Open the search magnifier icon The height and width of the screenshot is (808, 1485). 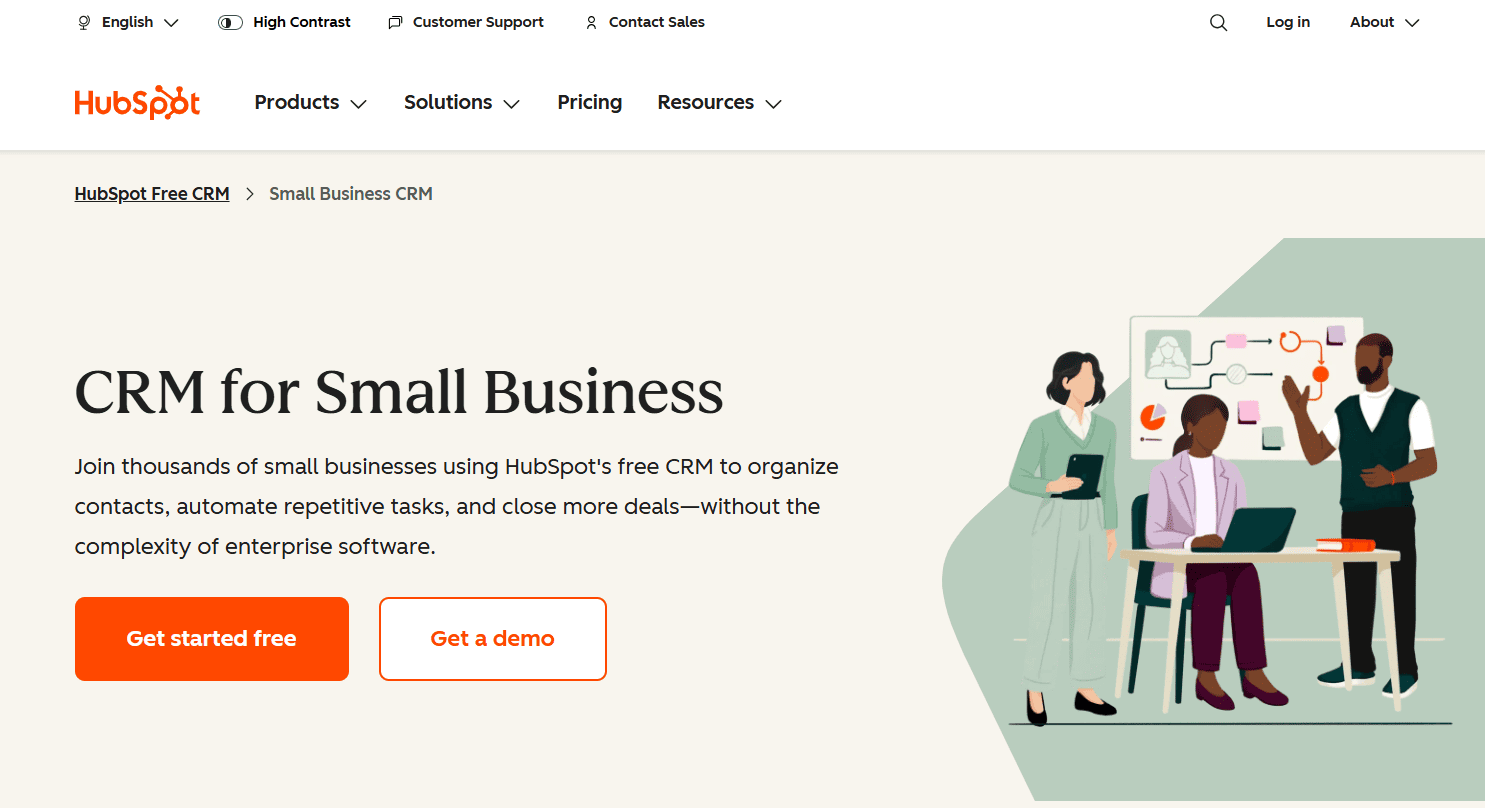[x=1218, y=22]
